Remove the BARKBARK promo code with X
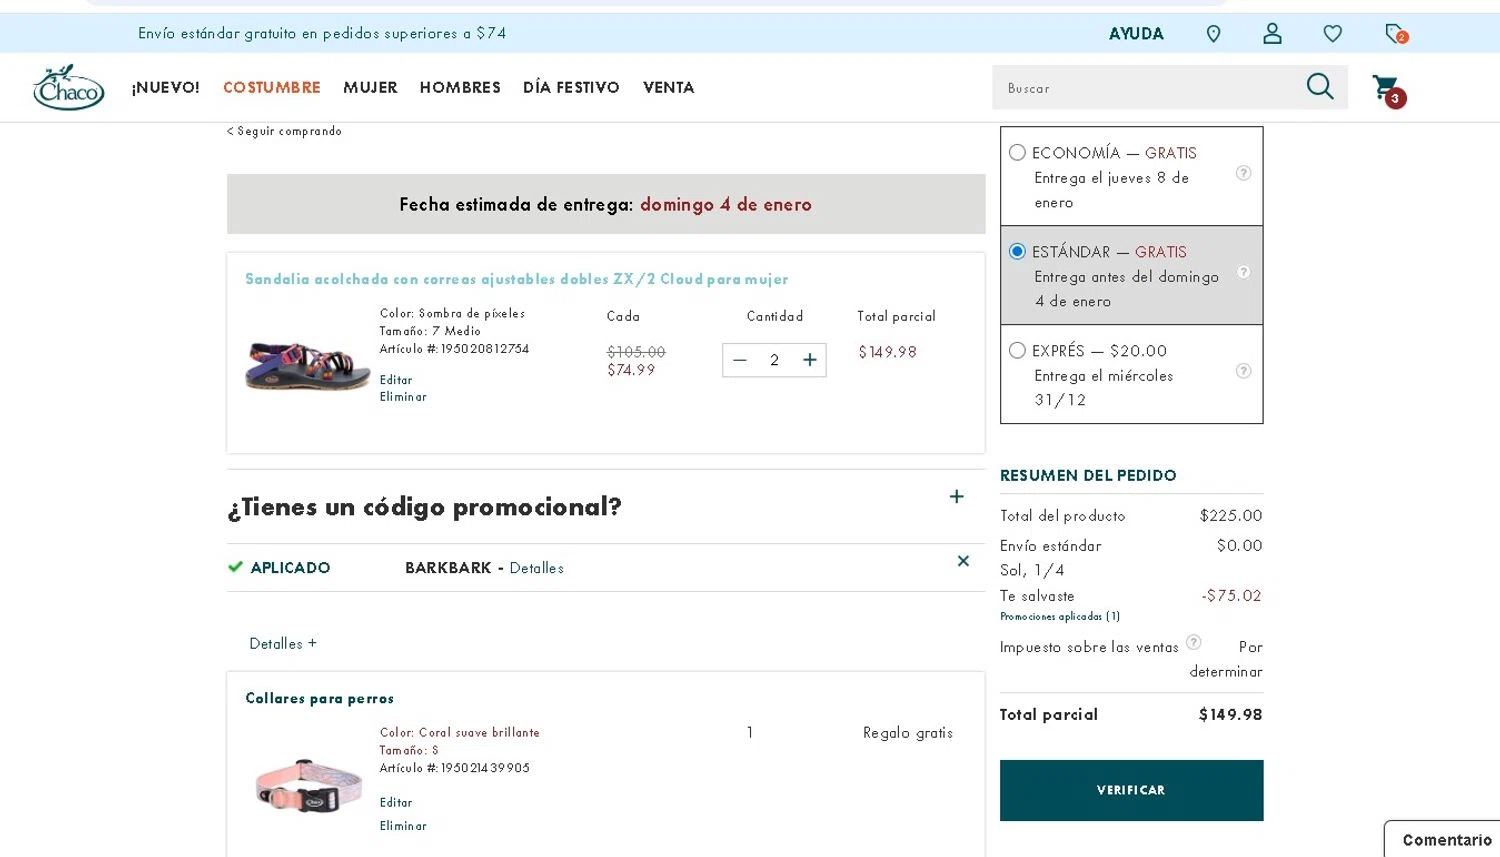Screen dimensions: 1500x857 (x=963, y=561)
